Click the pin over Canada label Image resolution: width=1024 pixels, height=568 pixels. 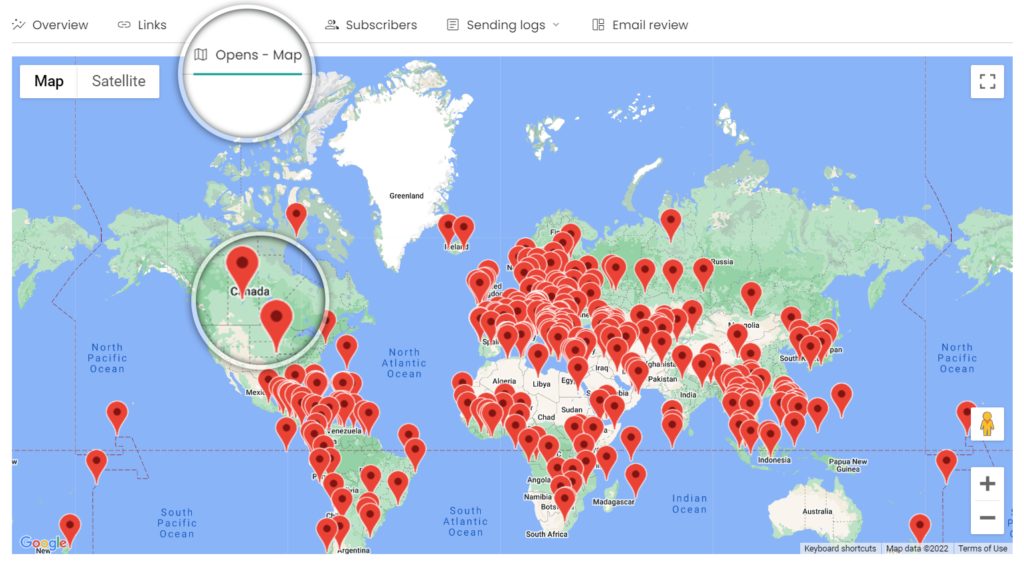(x=242, y=271)
